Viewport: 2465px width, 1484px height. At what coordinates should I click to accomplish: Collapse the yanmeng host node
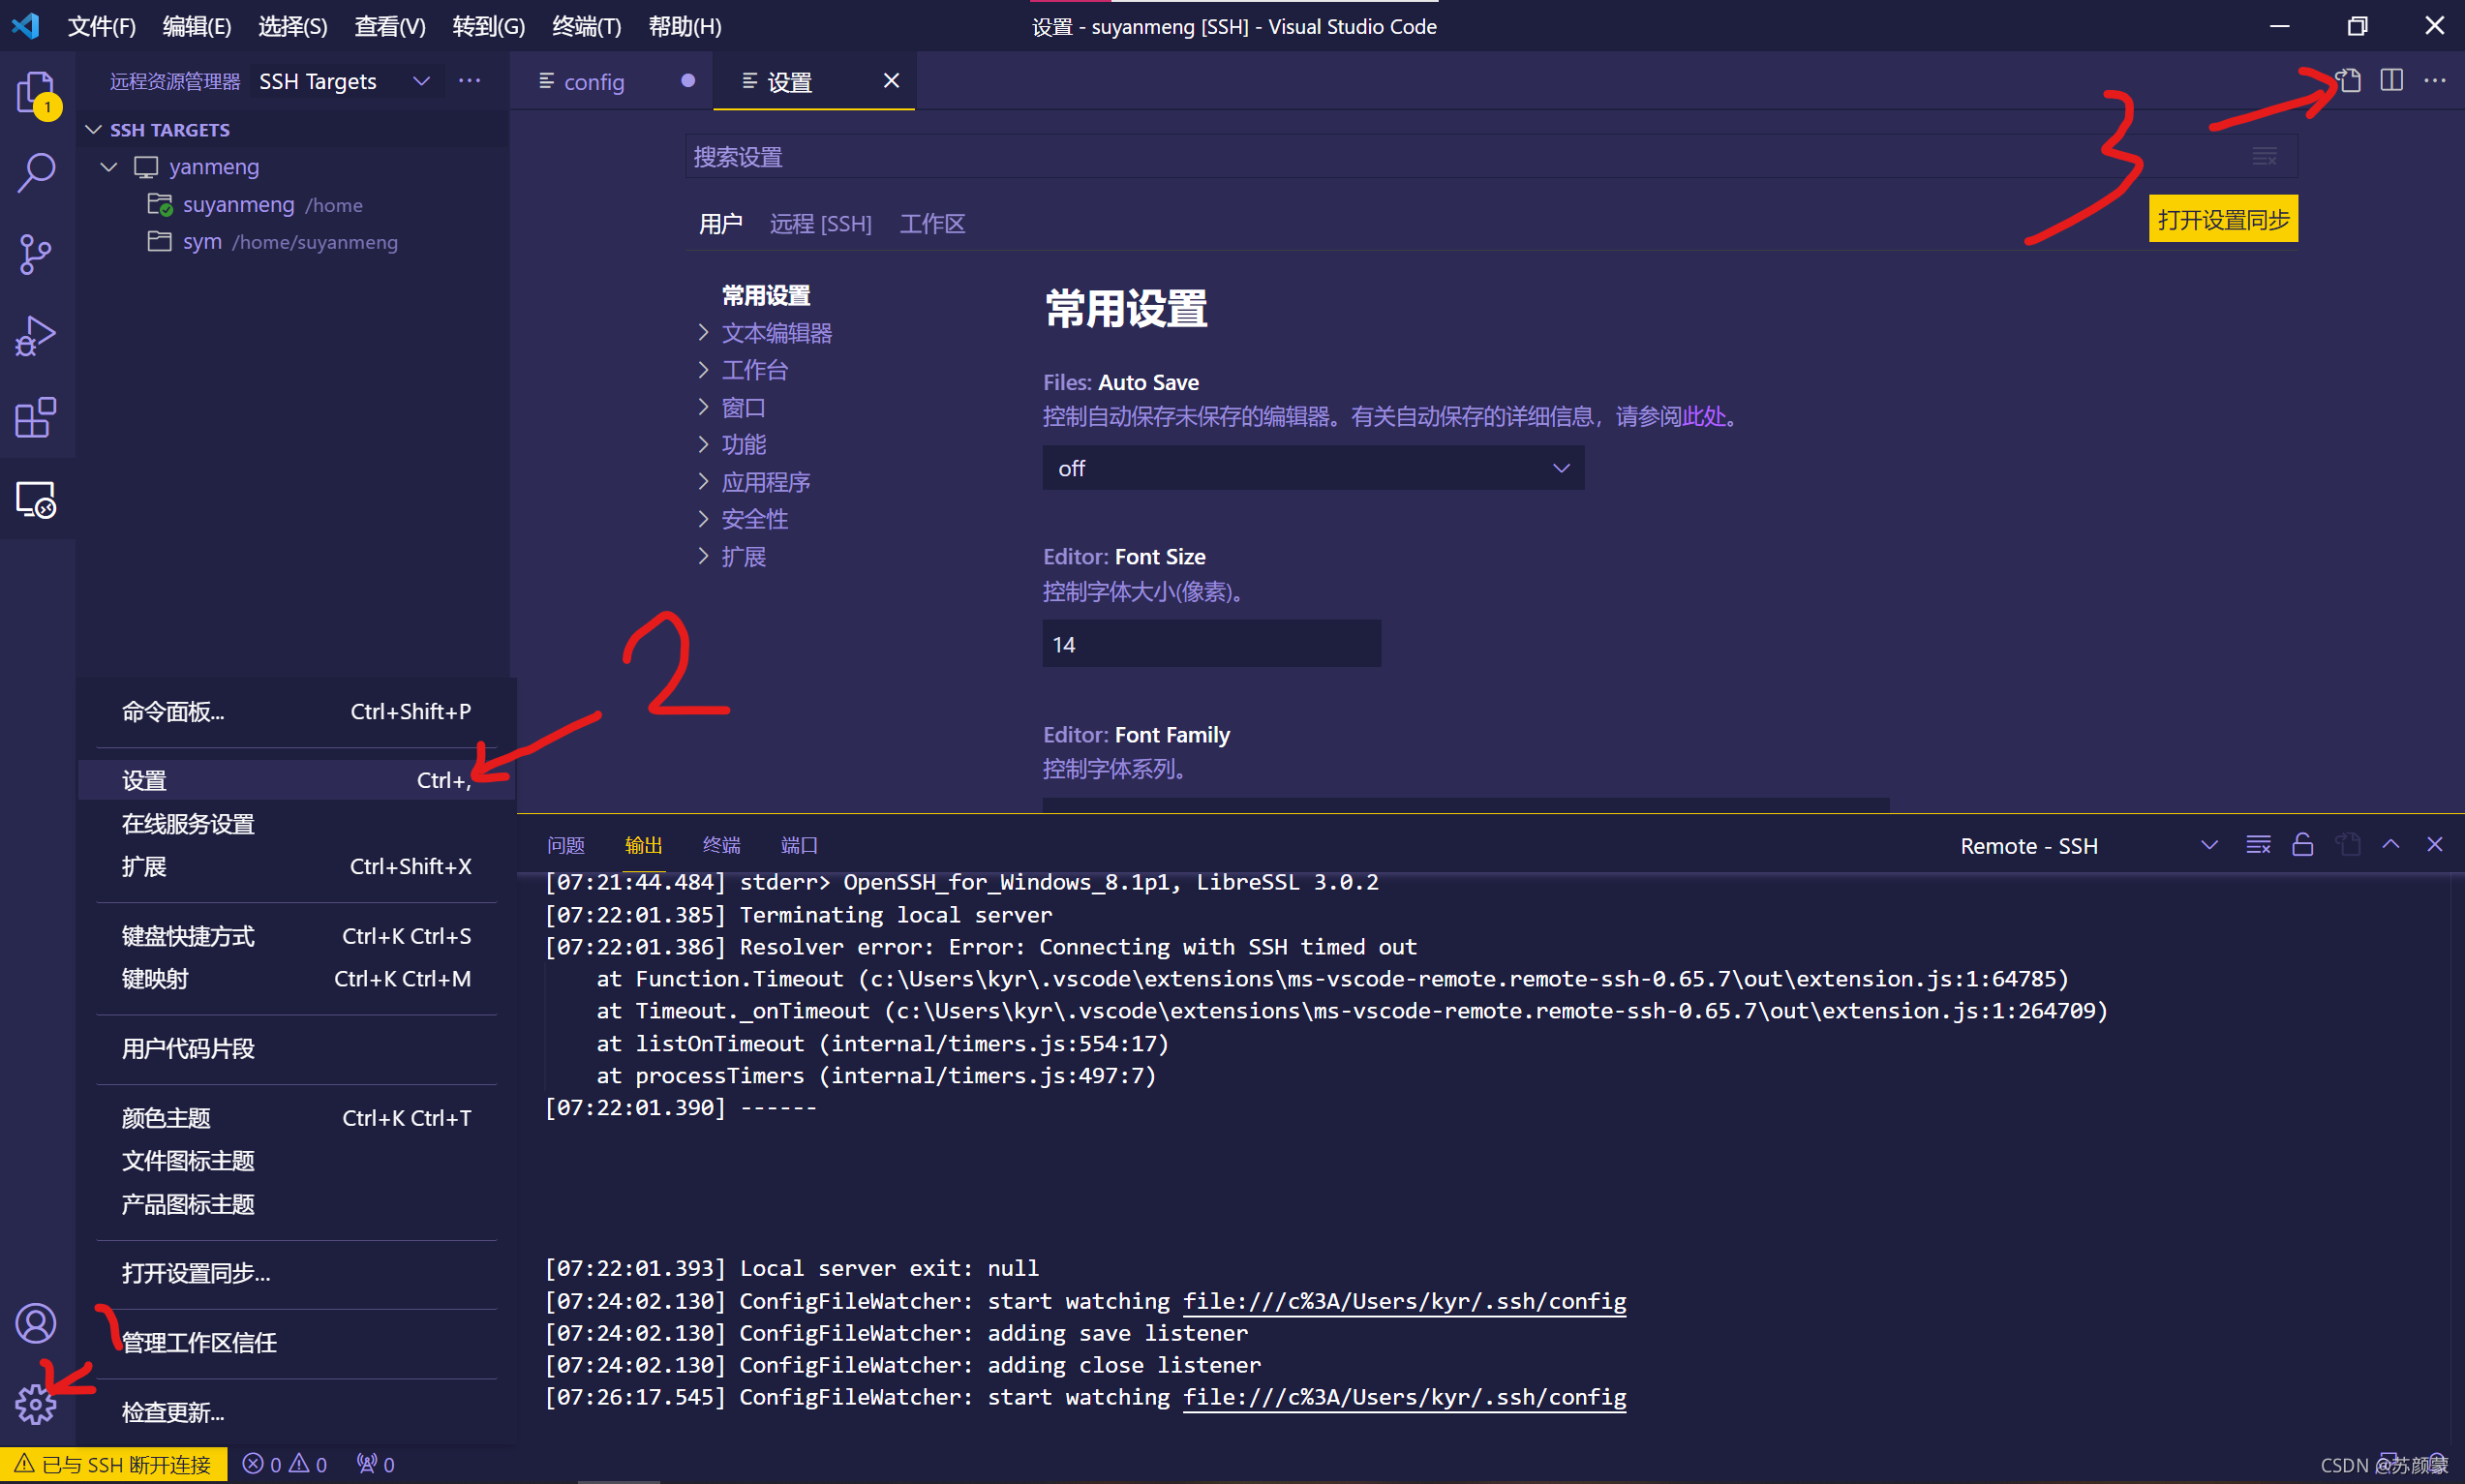[109, 167]
